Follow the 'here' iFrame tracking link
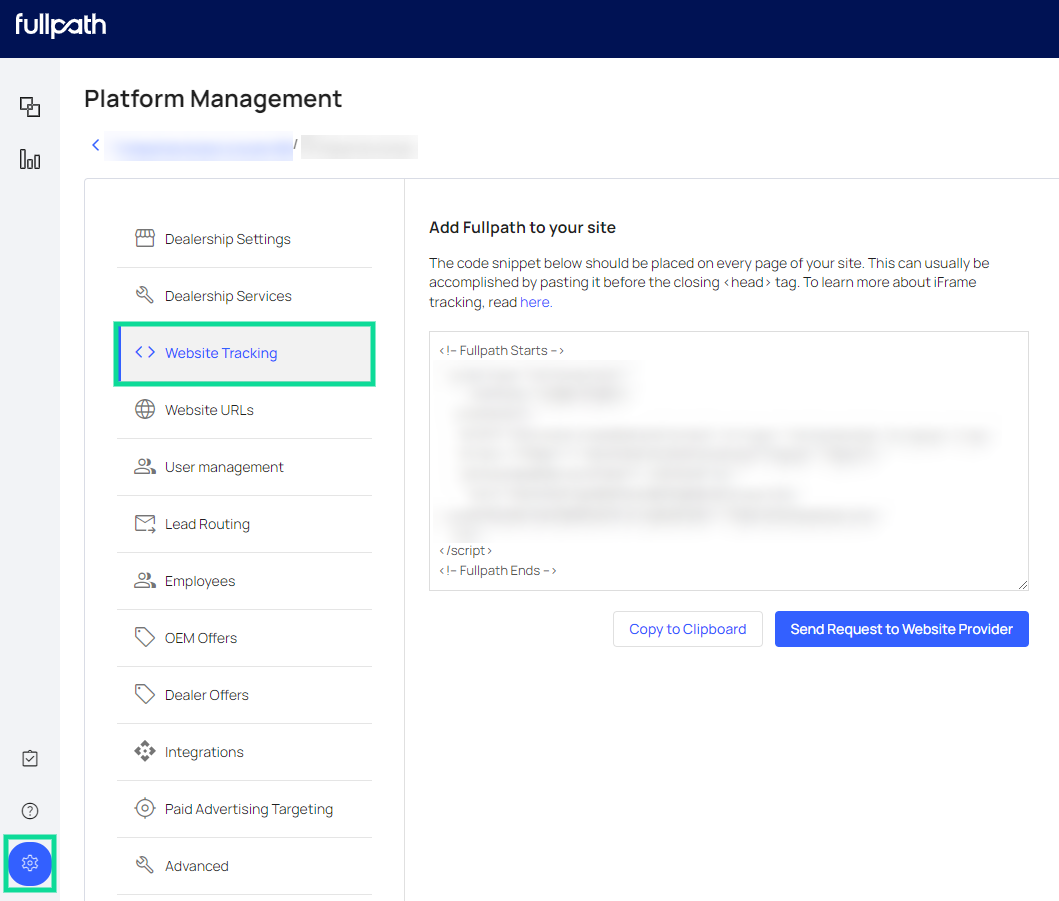The width and height of the screenshot is (1059, 901). (x=535, y=302)
